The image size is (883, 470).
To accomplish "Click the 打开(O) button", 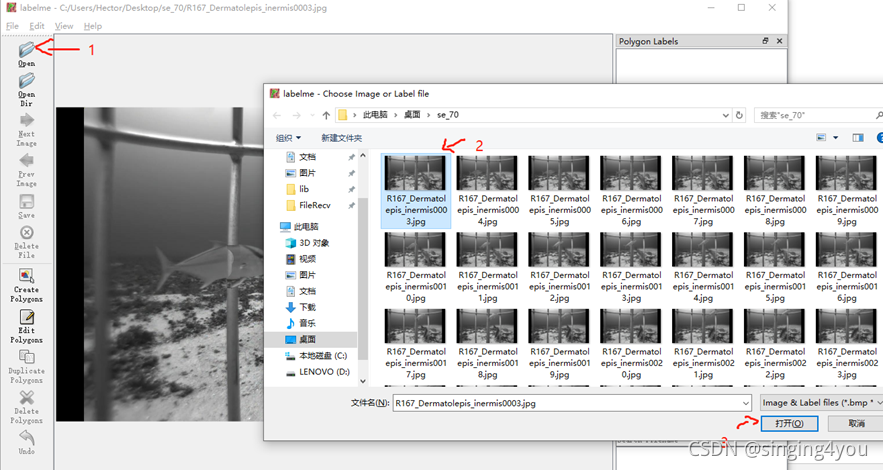I will point(789,424).
